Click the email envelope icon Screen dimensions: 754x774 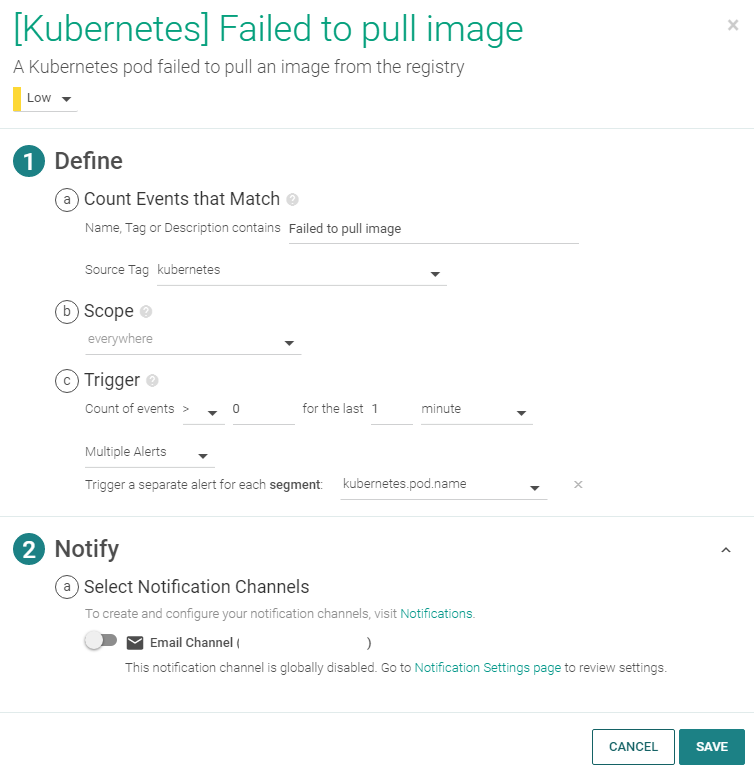coord(135,642)
